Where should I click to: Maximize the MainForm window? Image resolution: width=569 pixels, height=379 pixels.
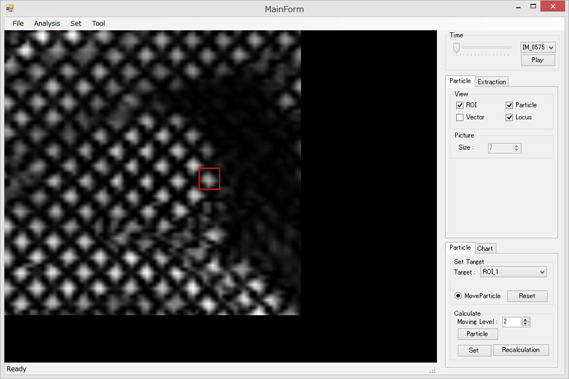pyautogui.click(x=533, y=7)
